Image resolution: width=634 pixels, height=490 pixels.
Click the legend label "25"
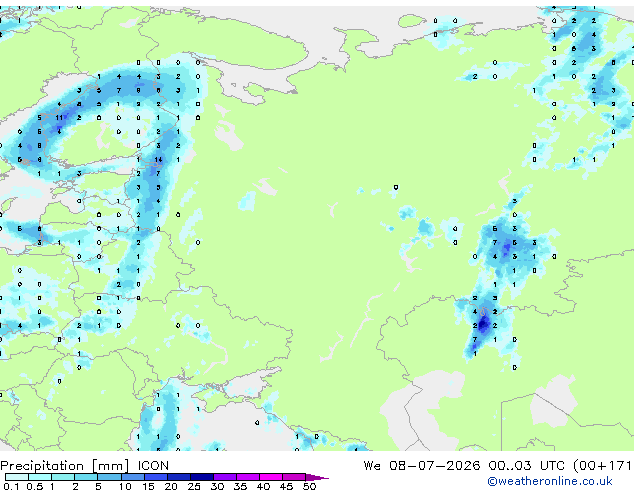click(x=194, y=486)
